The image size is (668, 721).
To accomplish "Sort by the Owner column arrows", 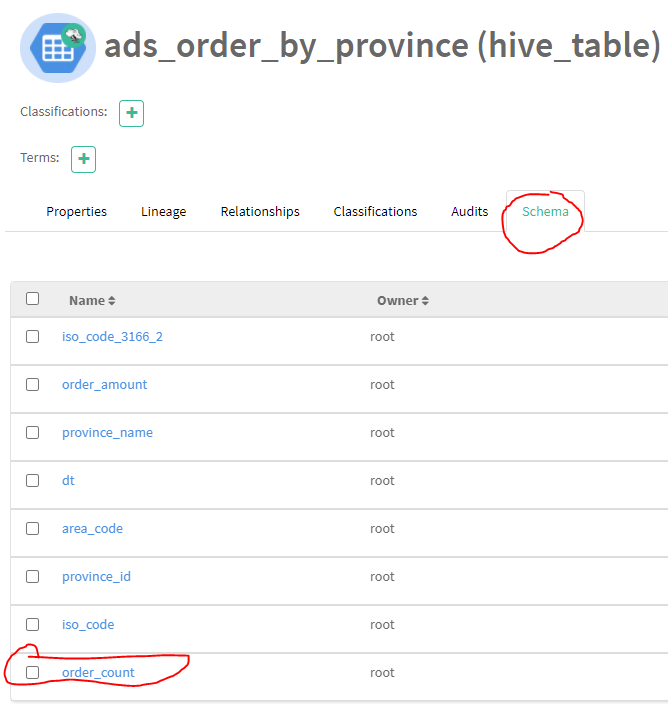I will pyautogui.click(x=425, y=301).
